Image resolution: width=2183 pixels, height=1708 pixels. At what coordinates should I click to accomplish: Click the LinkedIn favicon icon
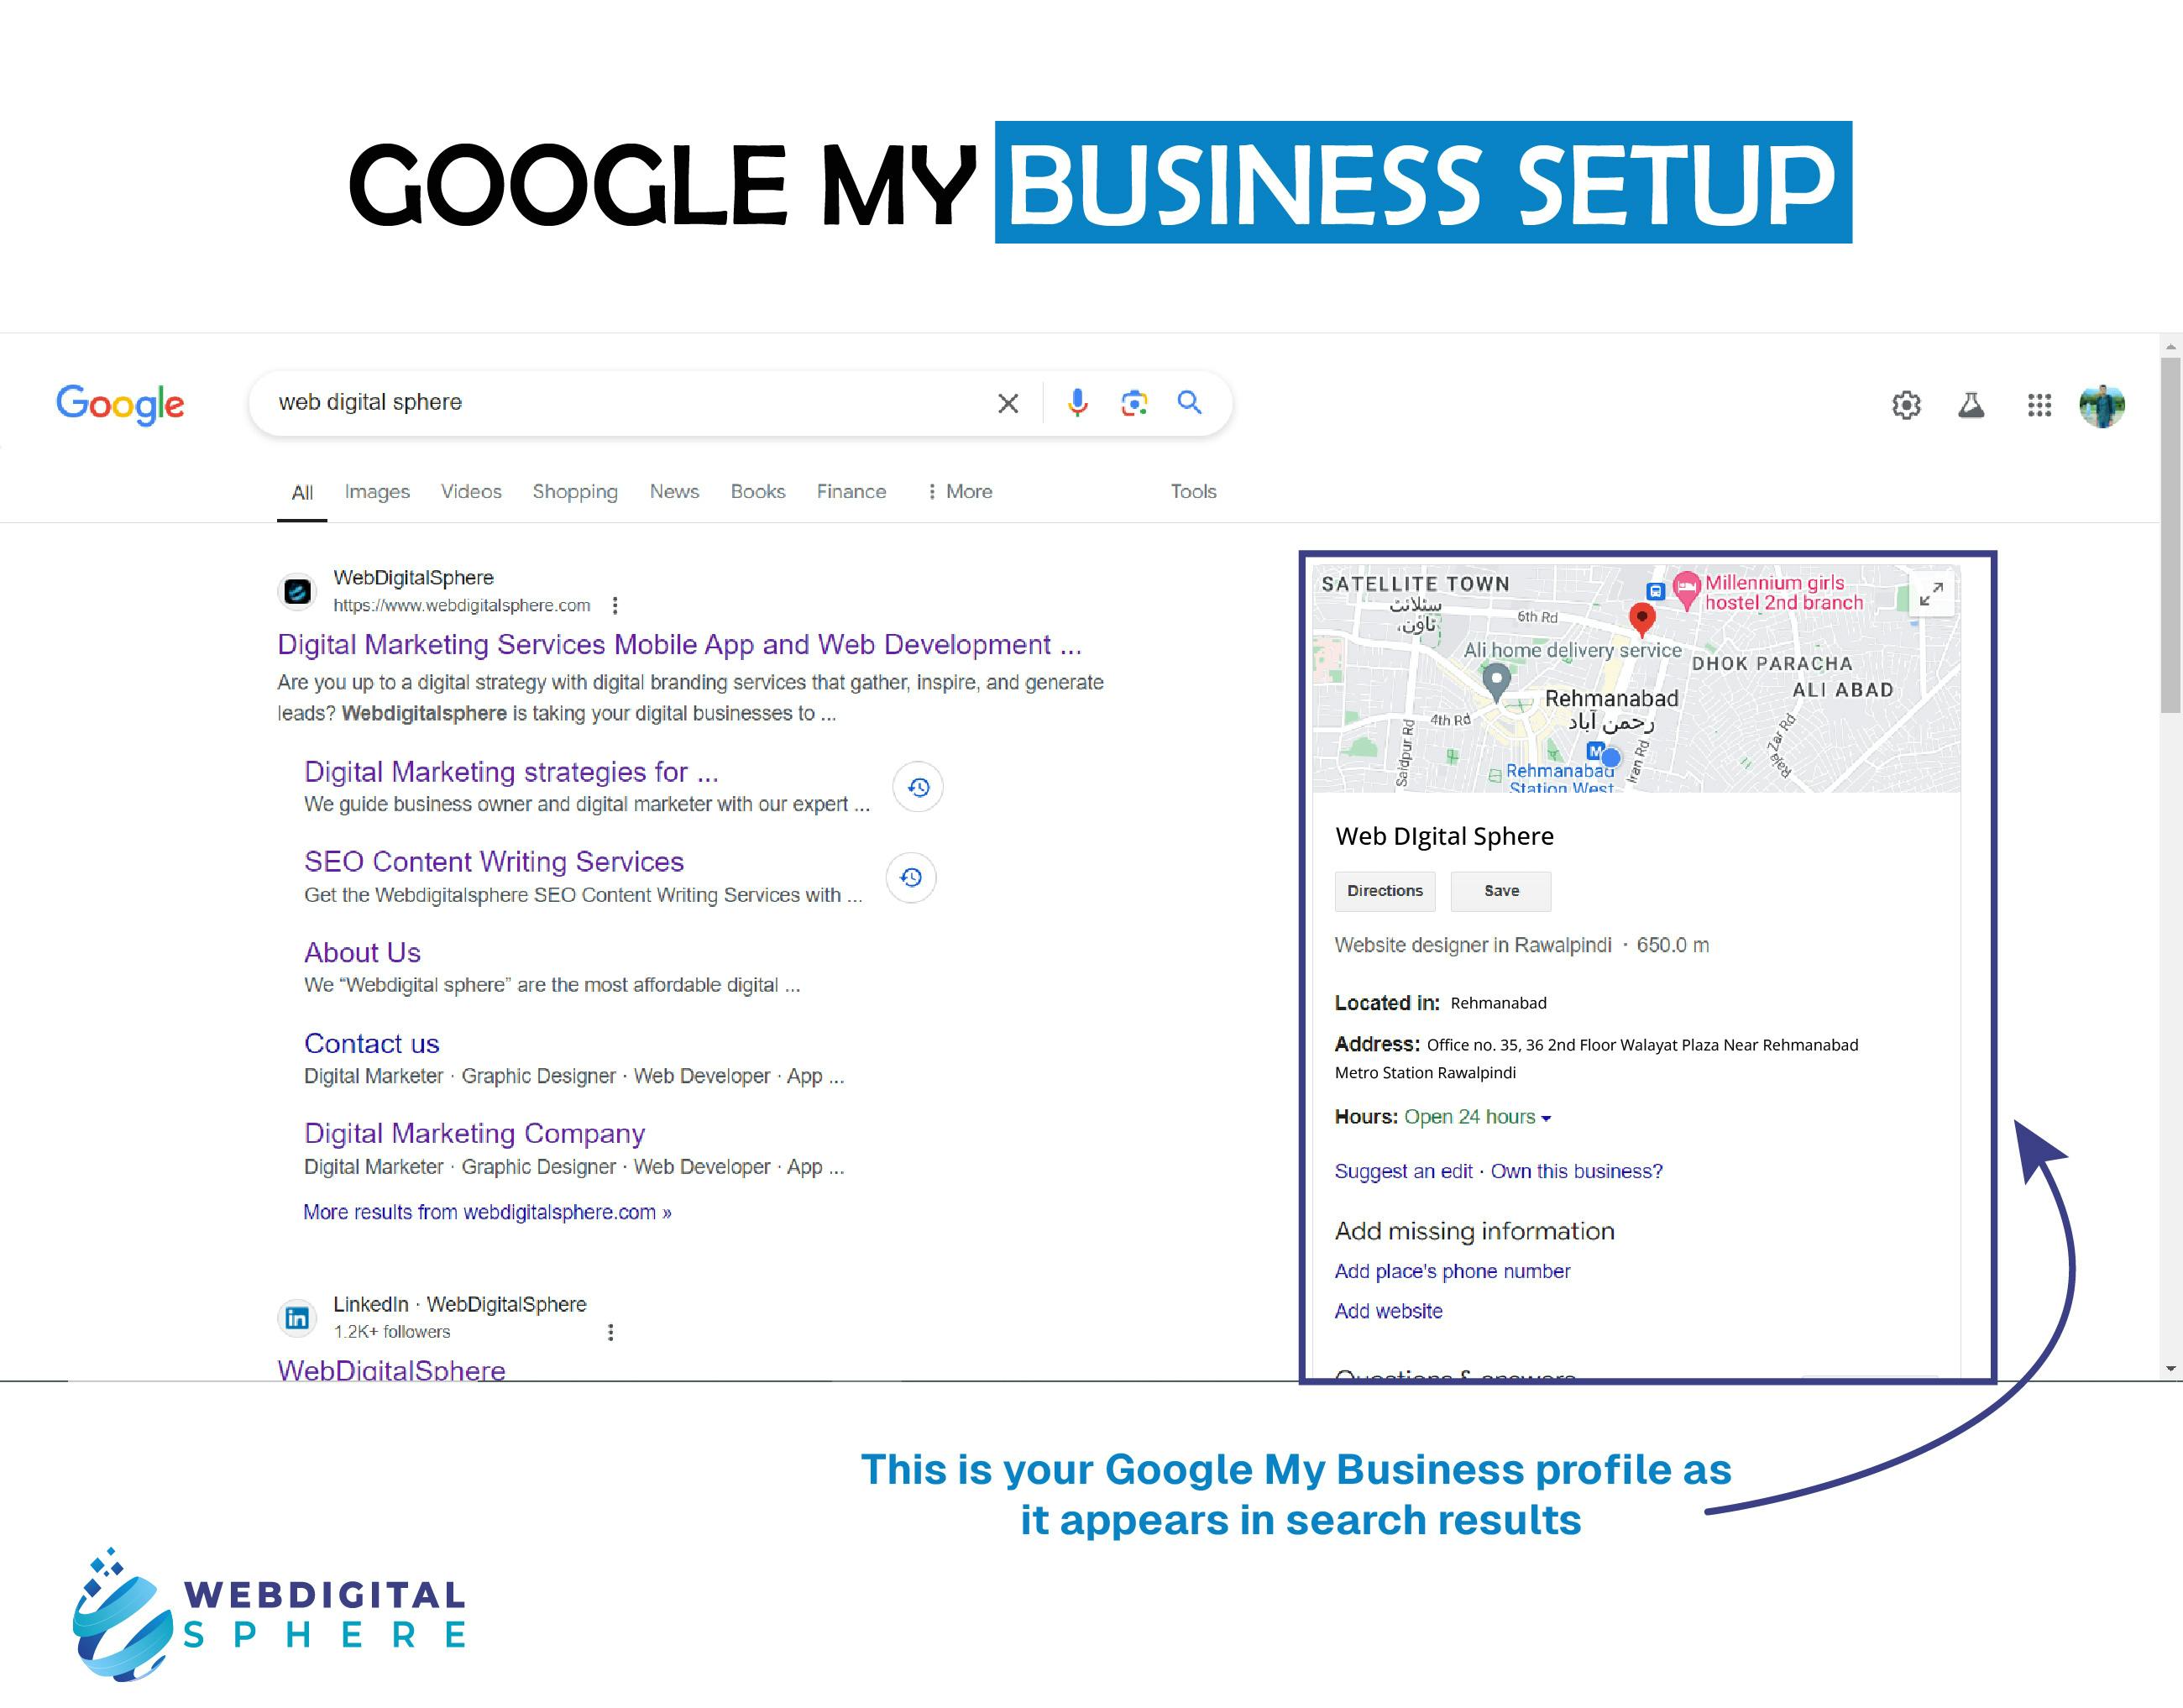click(297, 1318)
